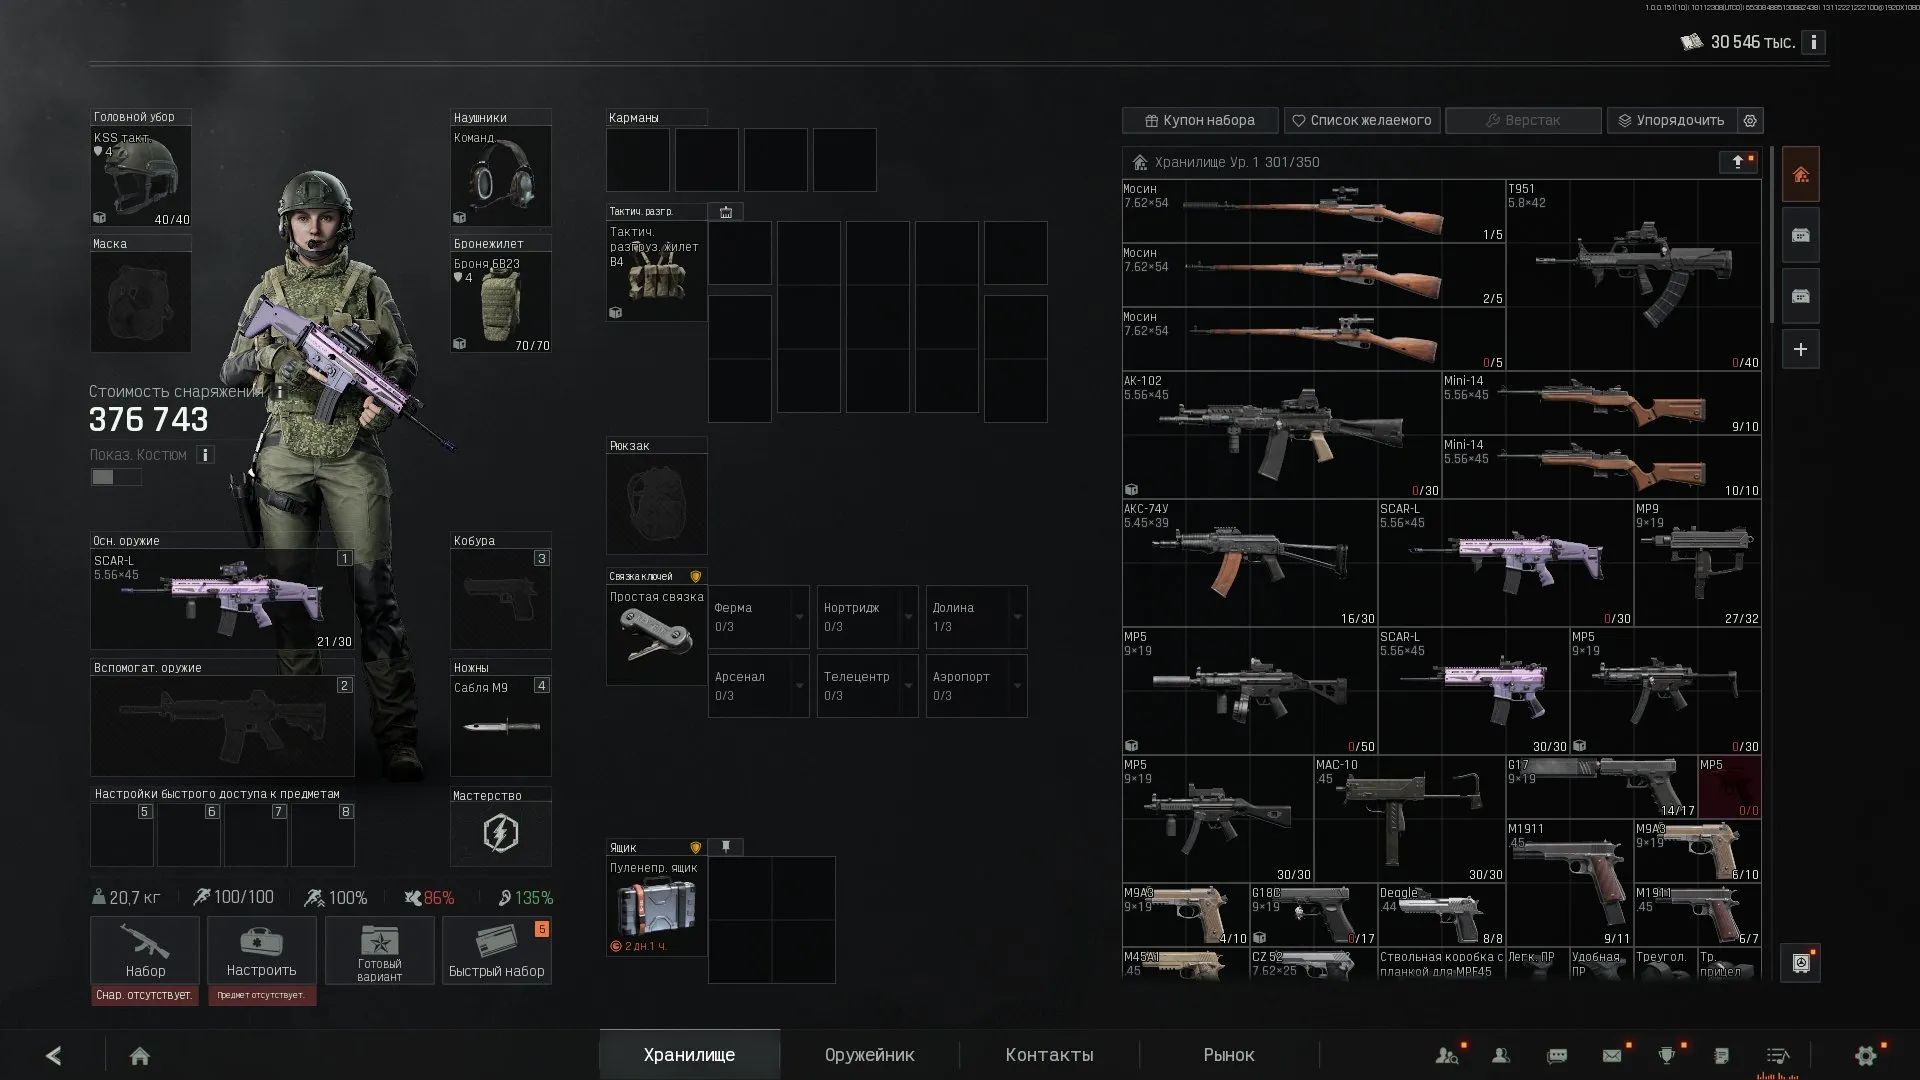Click the mastery lightning icon
The width and height of the screenshot is (1920, 1080).
tap(501, 833)
